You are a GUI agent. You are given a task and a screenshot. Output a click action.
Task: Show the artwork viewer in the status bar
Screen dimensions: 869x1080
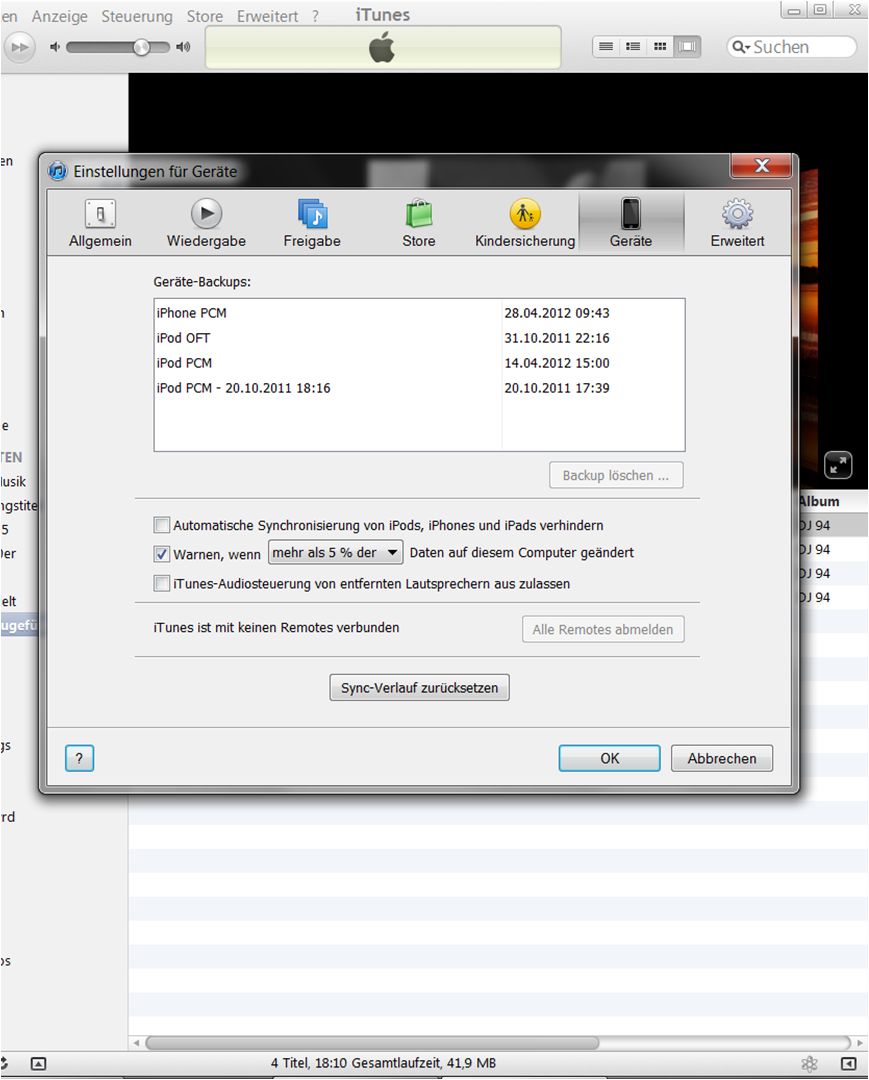[39, 1063]
